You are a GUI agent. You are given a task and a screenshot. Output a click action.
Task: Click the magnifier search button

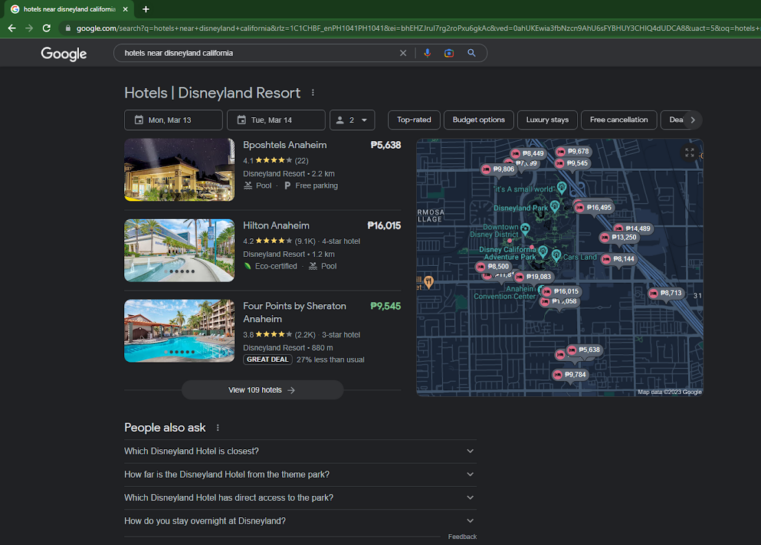[x=471, y=53]
